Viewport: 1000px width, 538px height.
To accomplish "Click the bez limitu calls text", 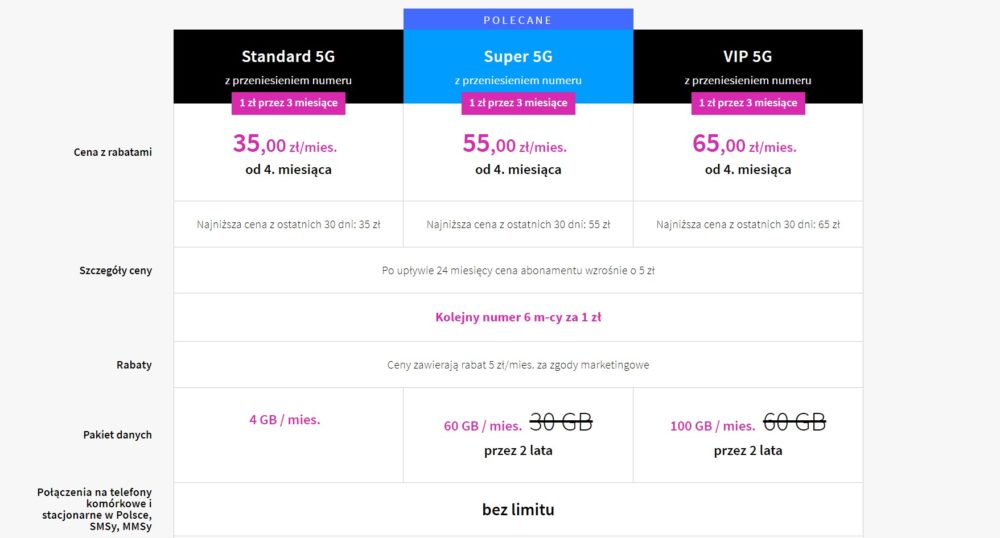I will coord(518,509).
